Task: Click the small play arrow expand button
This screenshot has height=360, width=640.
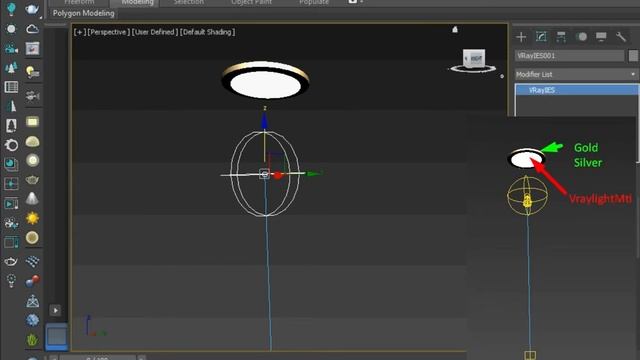Action: click(56, 310)
